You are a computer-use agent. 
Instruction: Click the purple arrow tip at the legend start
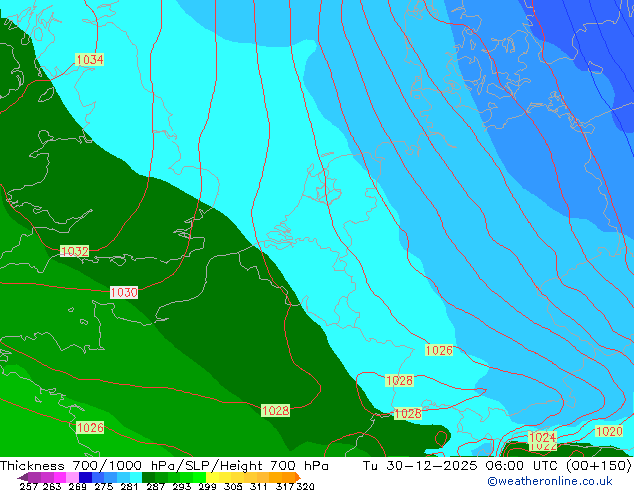pyautogui.click(x=23, y=478)
